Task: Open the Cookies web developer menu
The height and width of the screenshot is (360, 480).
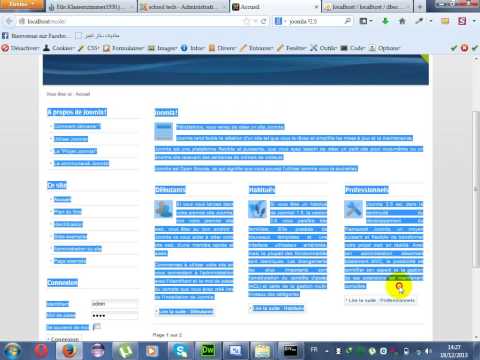Action: [x=59, y=48]
